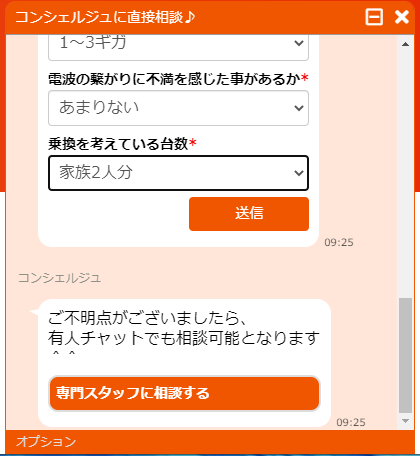The height and width of the screenshot is (456, 420).
Task: Click the コンシェルジュに直接相談♪ title bar
Action: tap(105, 17)
